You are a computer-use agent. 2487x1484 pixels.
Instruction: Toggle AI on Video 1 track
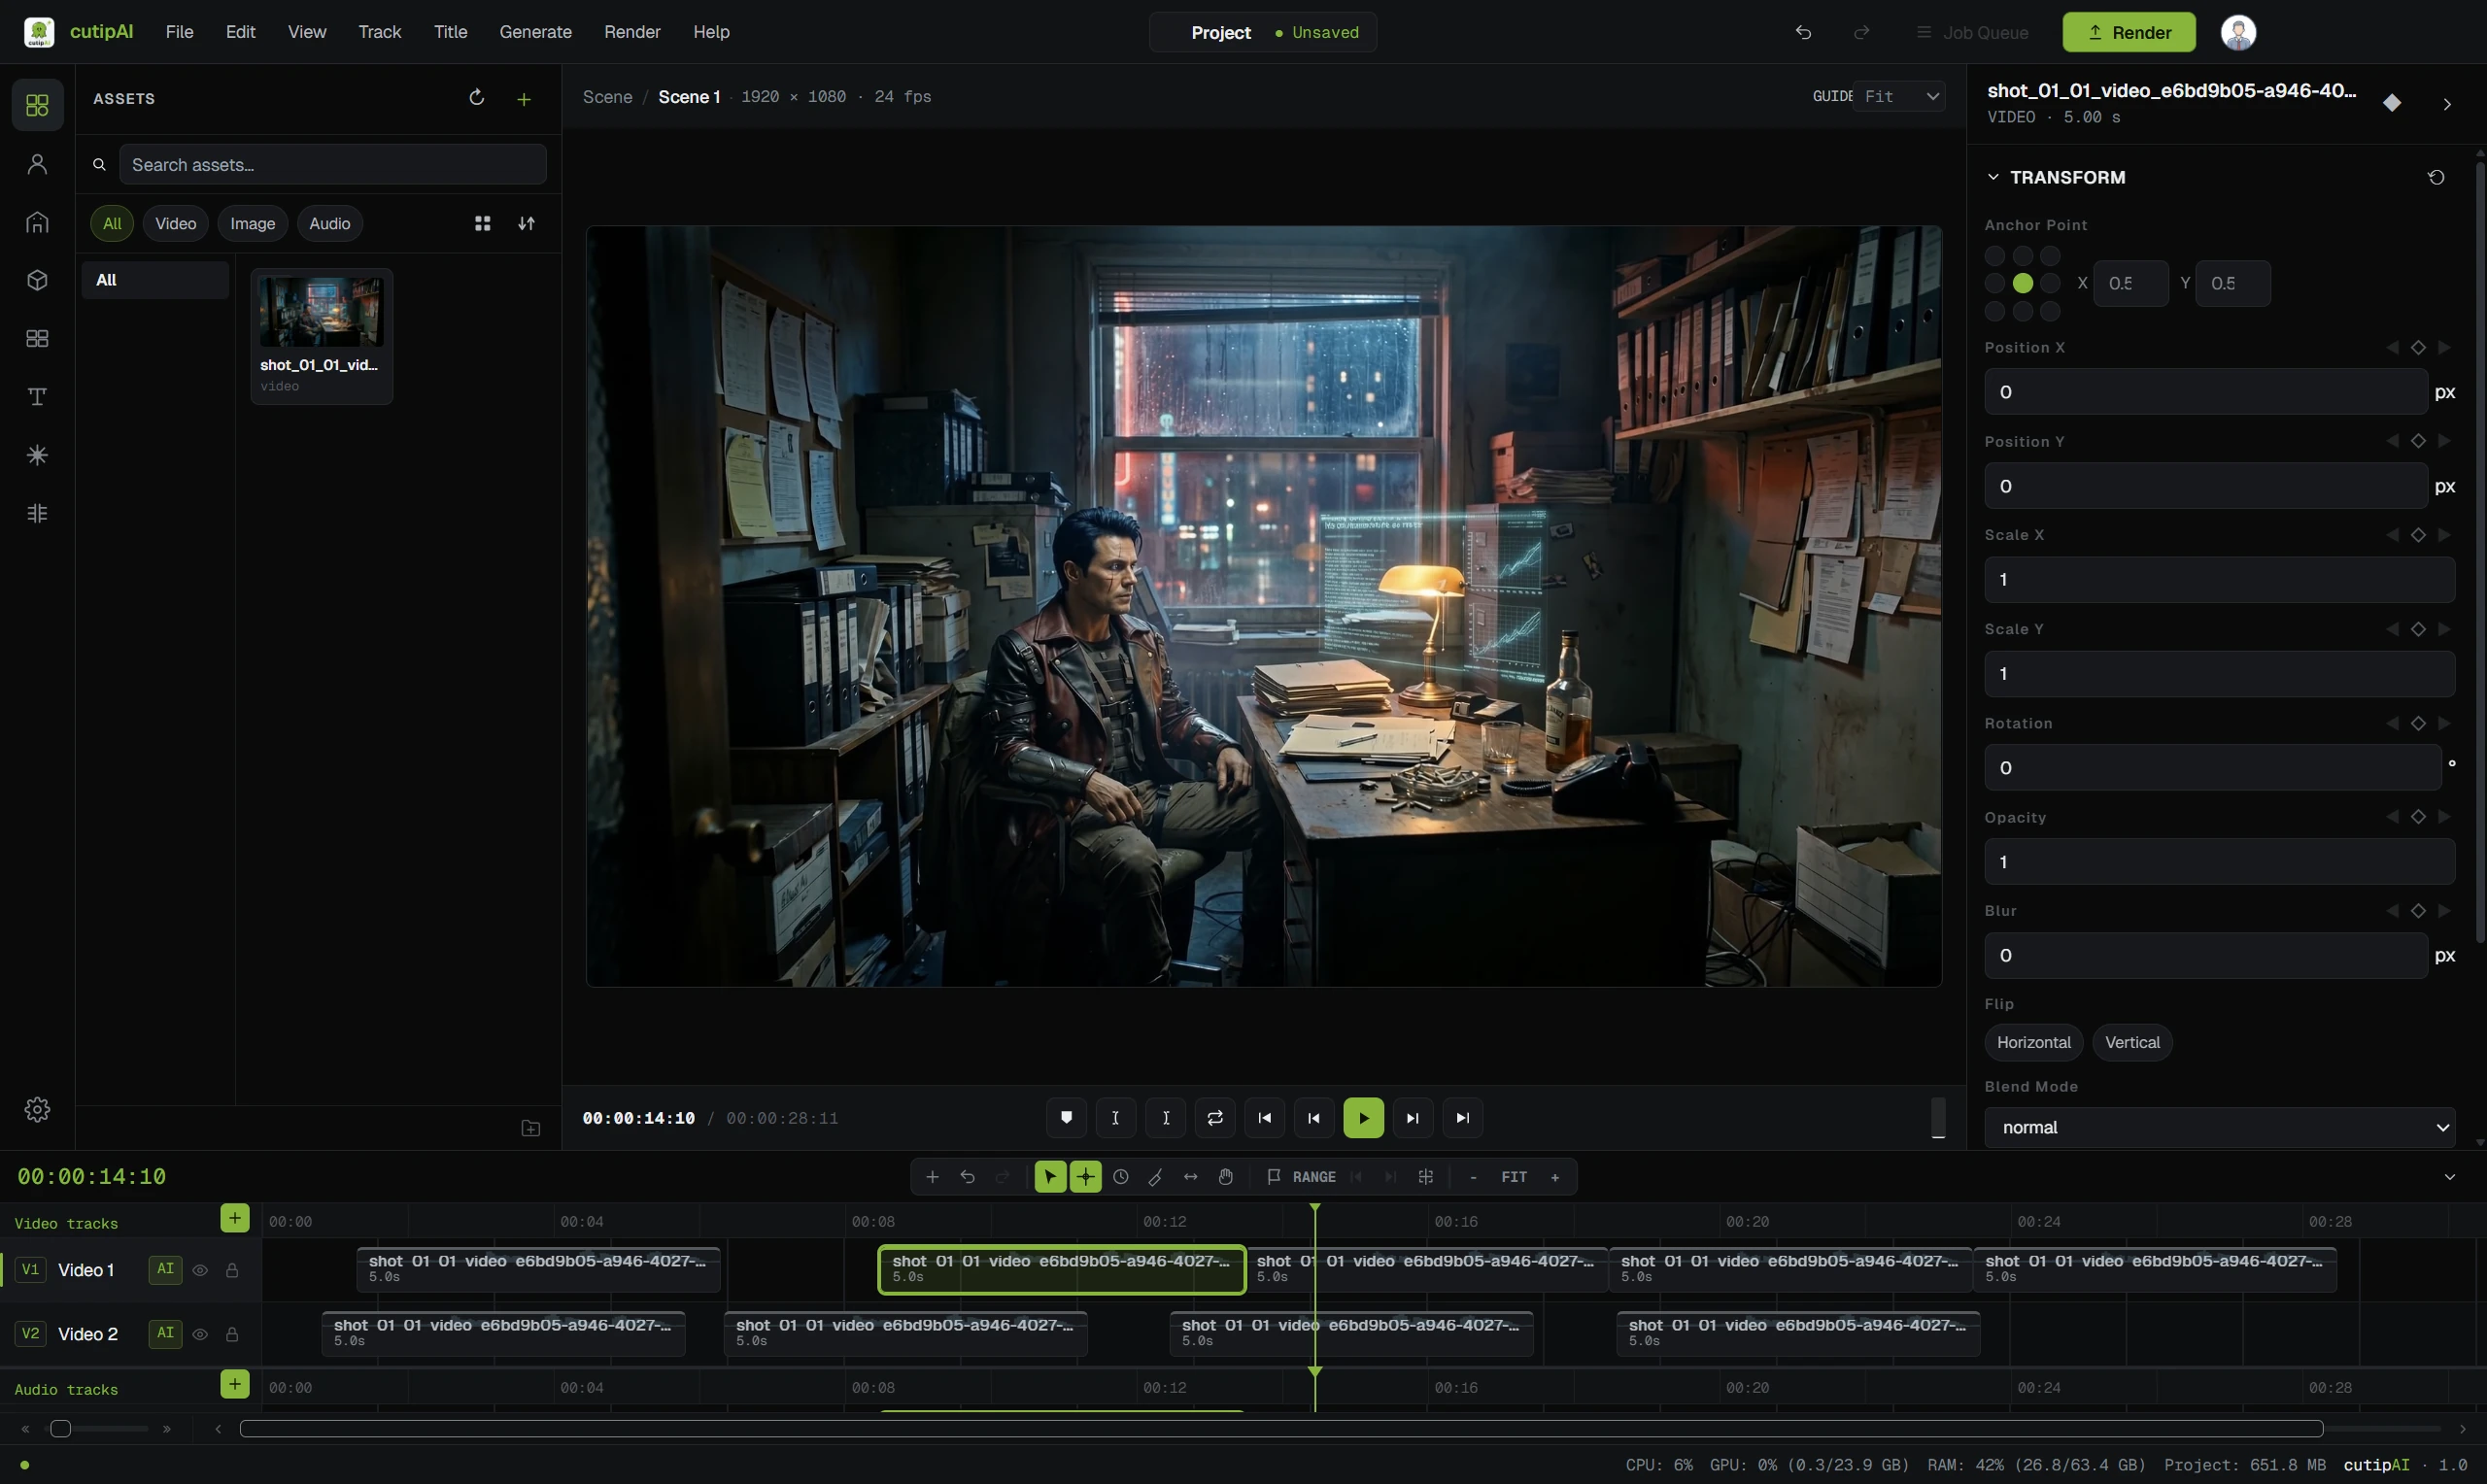[165, 1270]
